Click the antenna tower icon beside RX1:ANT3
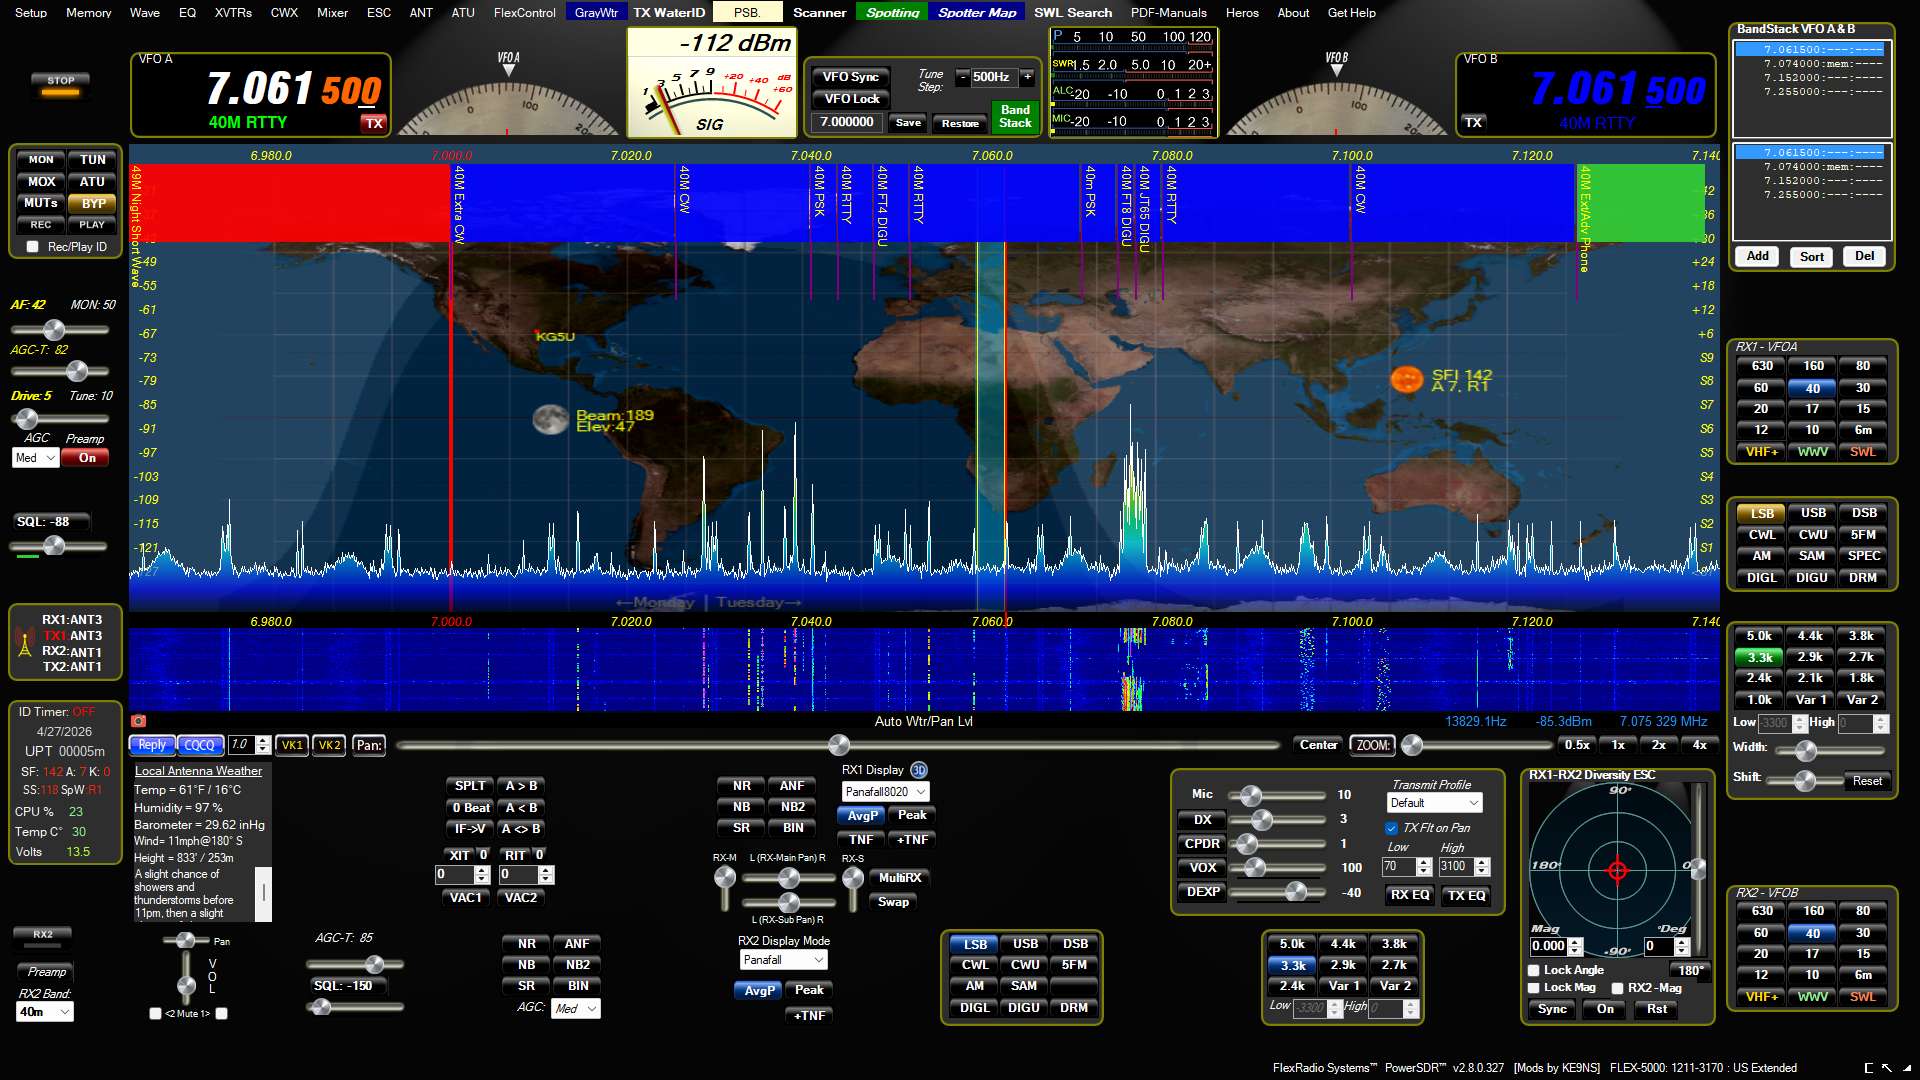This screenshot has height=1080, width=1920. click(x=25, y=643)
